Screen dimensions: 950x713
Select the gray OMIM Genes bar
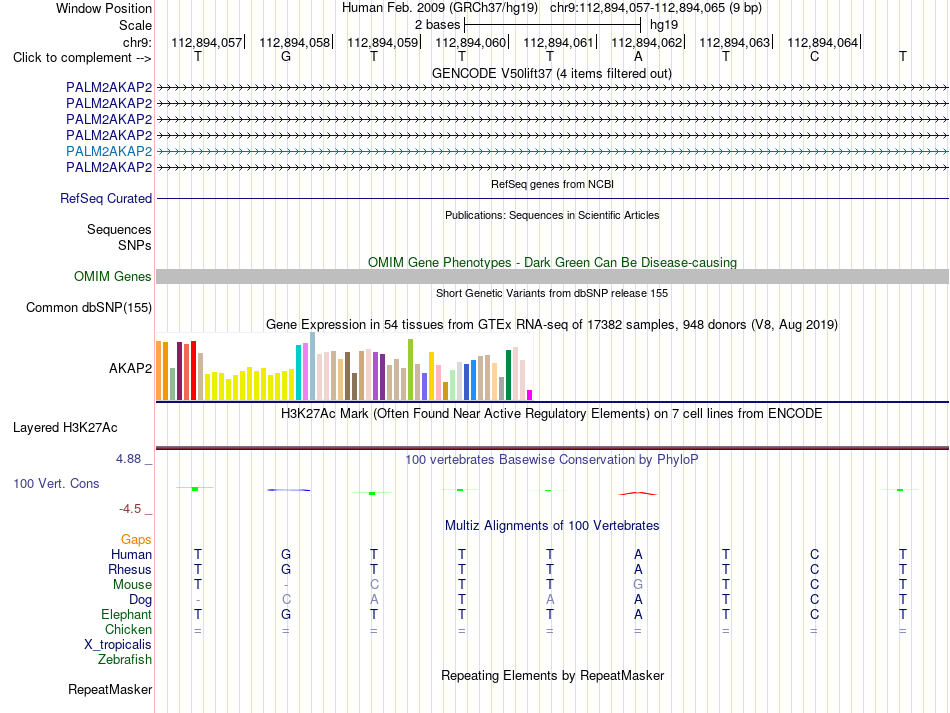(x=552, y=276)
